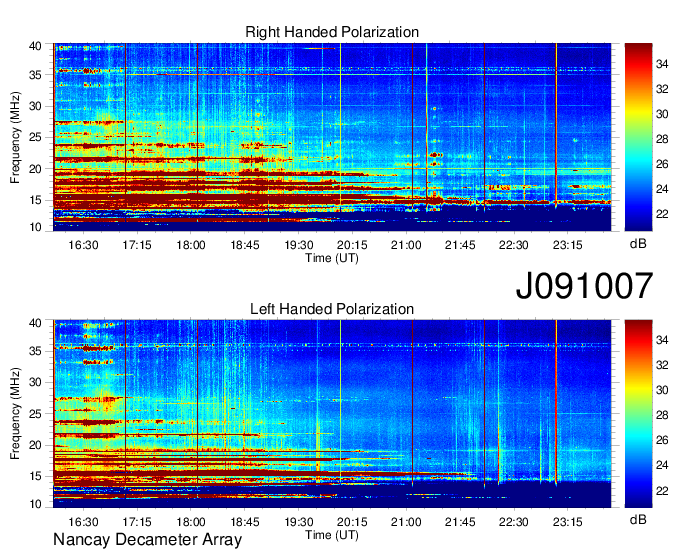Click the 16:30 tick label, top panel
680x552 pixels.
point(83,245)
